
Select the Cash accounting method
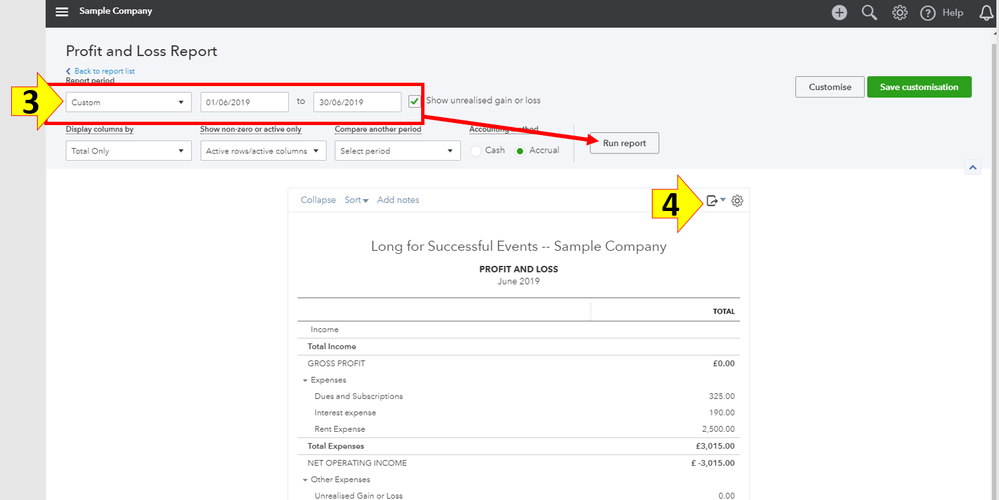tap(476, 150)
